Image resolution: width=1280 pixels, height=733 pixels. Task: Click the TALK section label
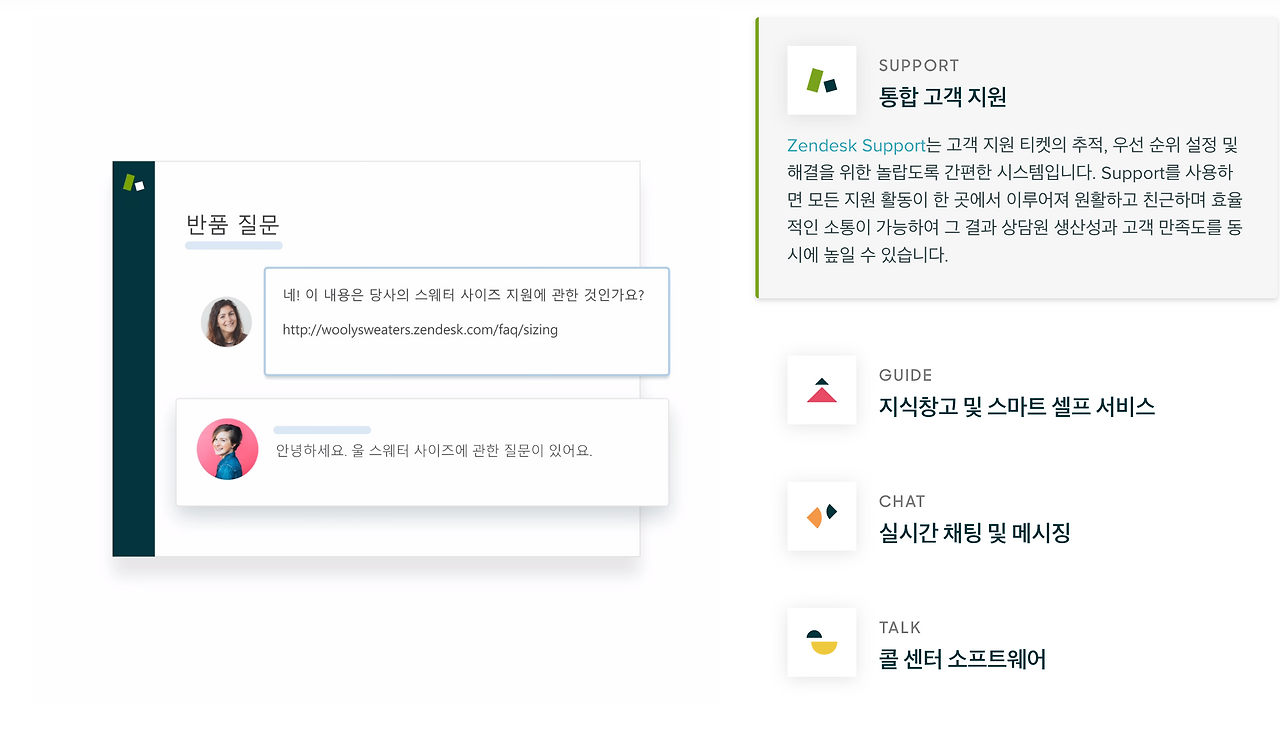pos(899,627)
